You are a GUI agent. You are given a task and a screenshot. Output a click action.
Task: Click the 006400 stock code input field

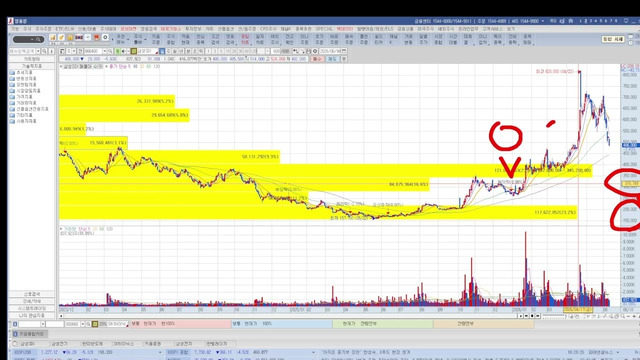tap(93, 51)
